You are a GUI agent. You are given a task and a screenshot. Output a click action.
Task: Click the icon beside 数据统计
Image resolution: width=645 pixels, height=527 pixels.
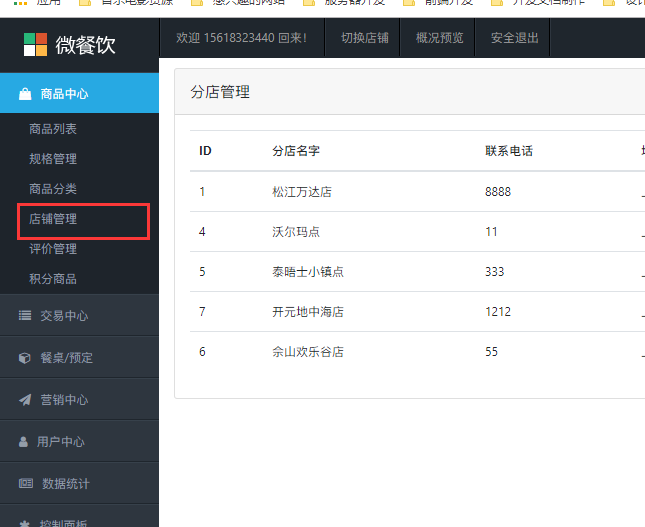(26, 484)
